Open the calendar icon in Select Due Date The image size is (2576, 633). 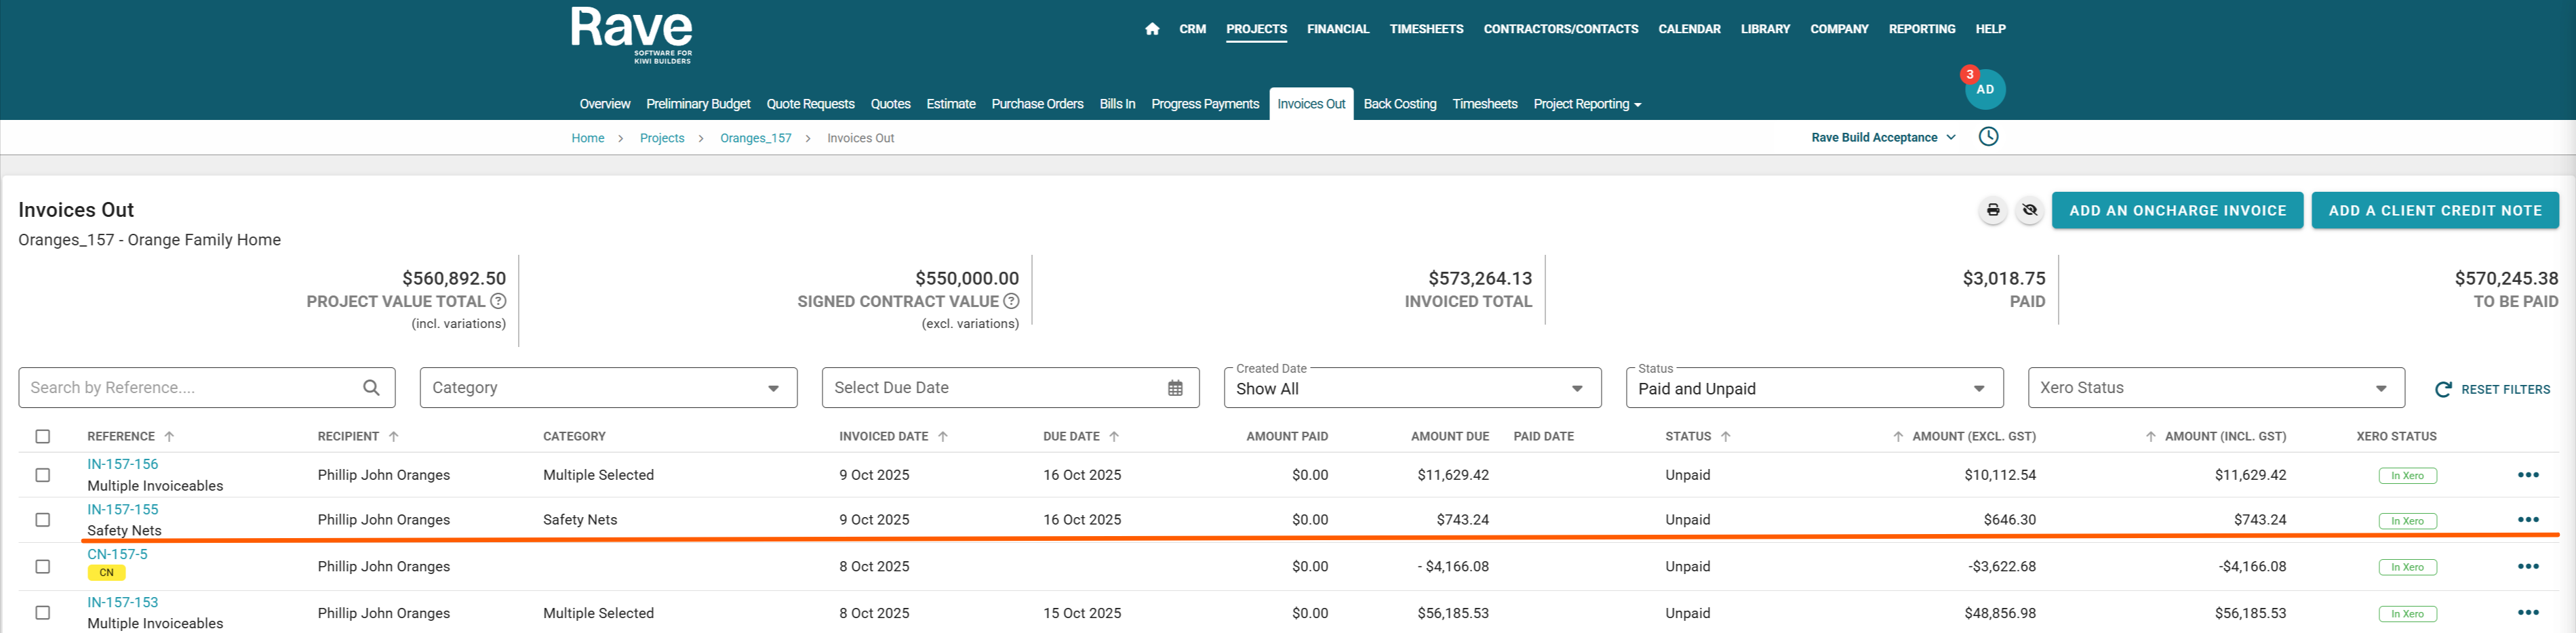1175,388
